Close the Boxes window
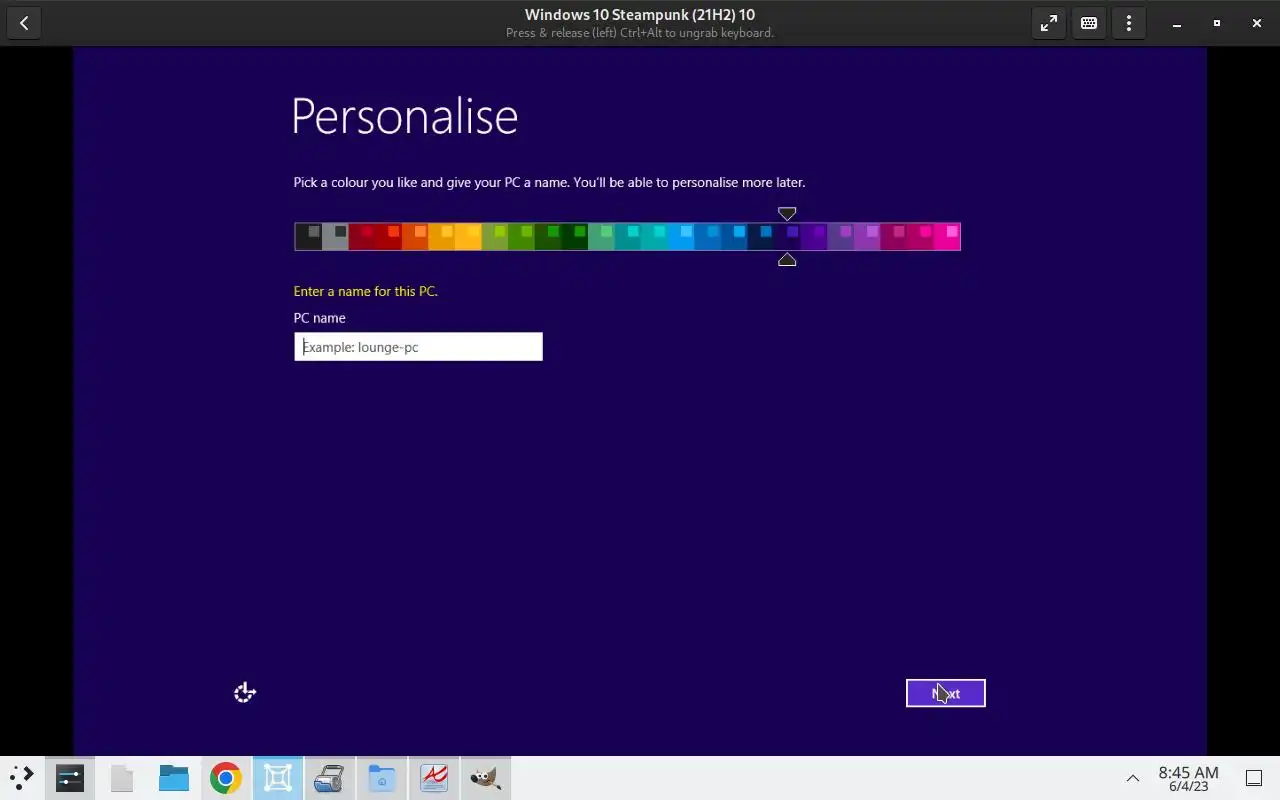Image resolution: width=1280 pixels, height=800 pixels. coord(1257,23)
